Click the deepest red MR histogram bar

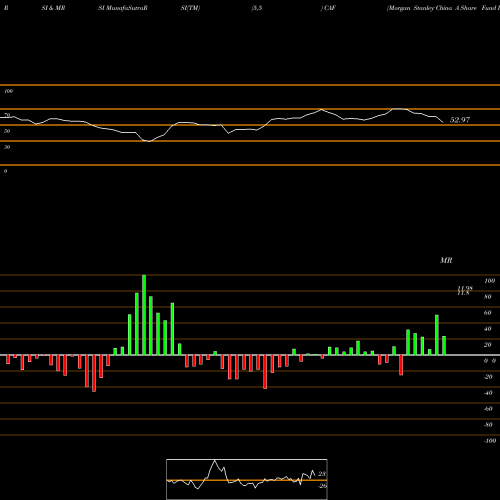[94, 373]
